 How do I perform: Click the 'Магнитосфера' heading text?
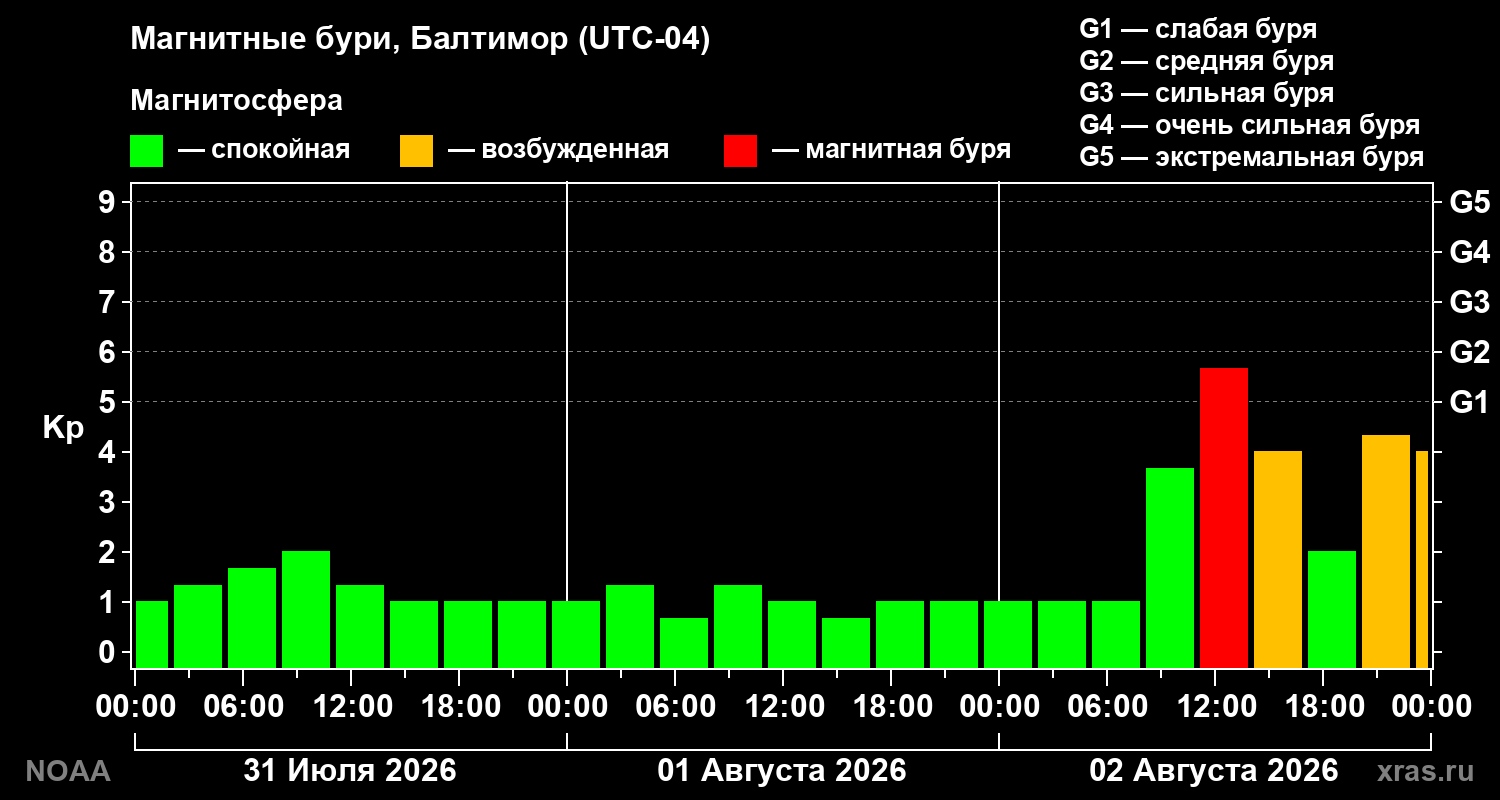tap(237, 101)
